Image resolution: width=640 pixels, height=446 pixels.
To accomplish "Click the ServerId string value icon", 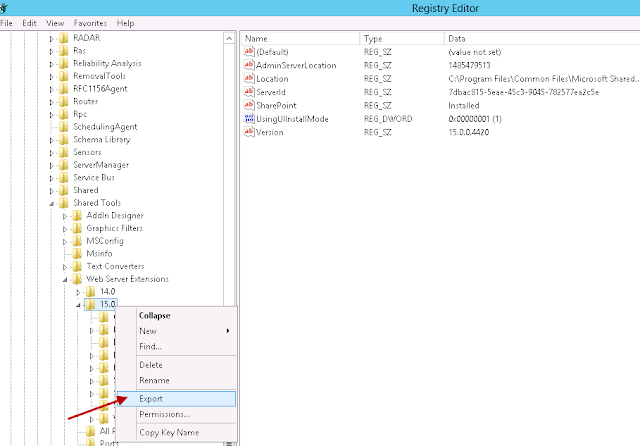I will pos(249,92).
